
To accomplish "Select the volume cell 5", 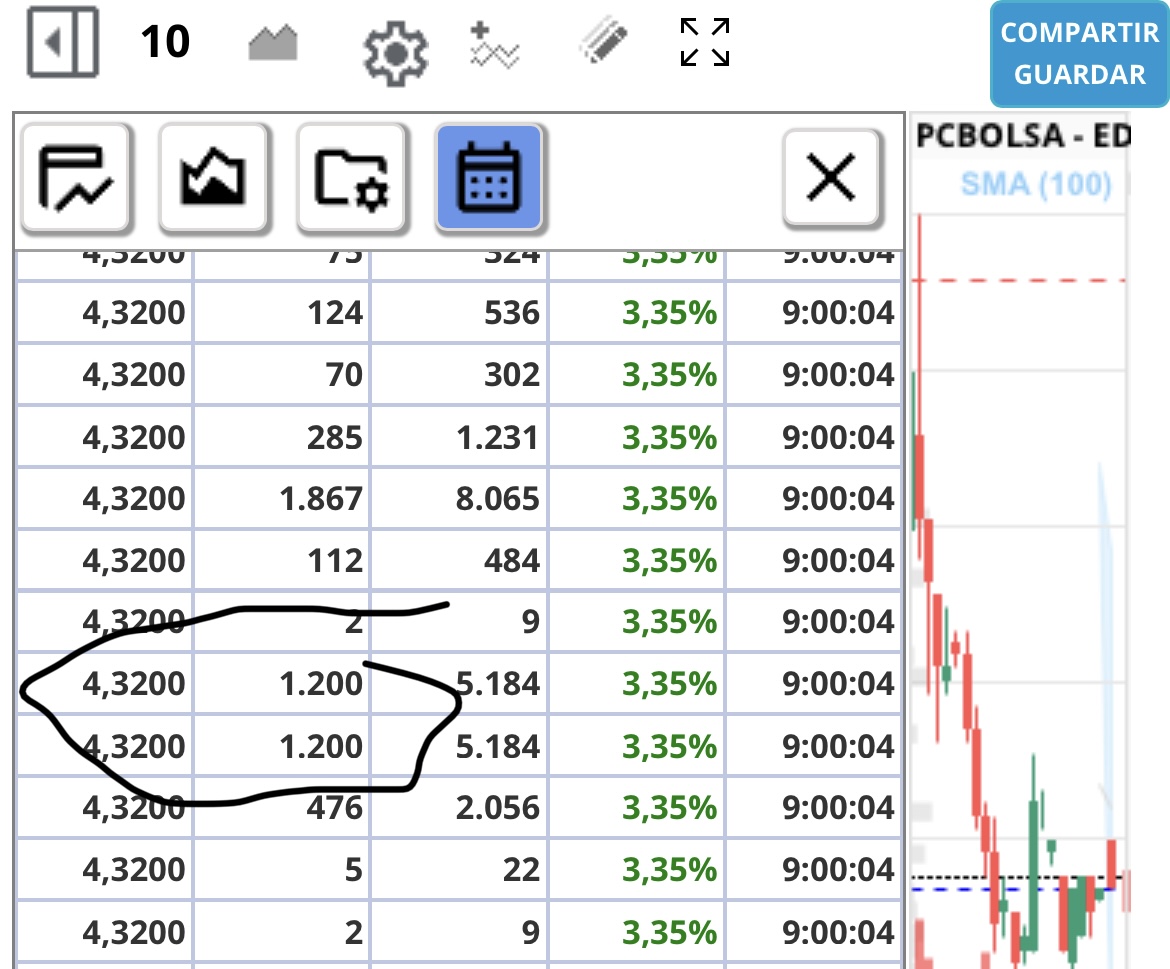I will coord(282,869).
